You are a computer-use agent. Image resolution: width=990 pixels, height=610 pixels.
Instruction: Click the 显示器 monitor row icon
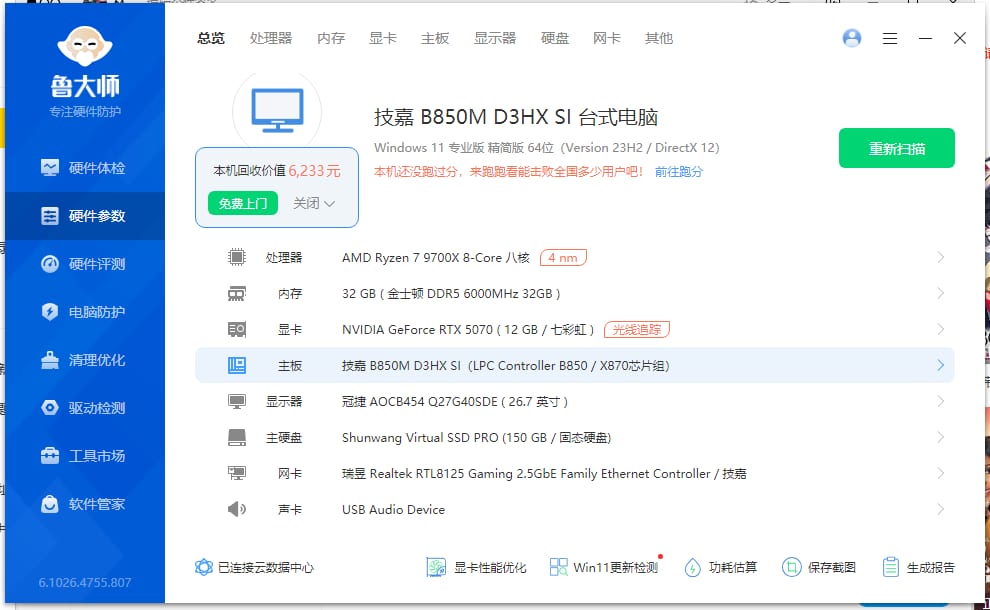pyautogui.click(x=237, y=402)
